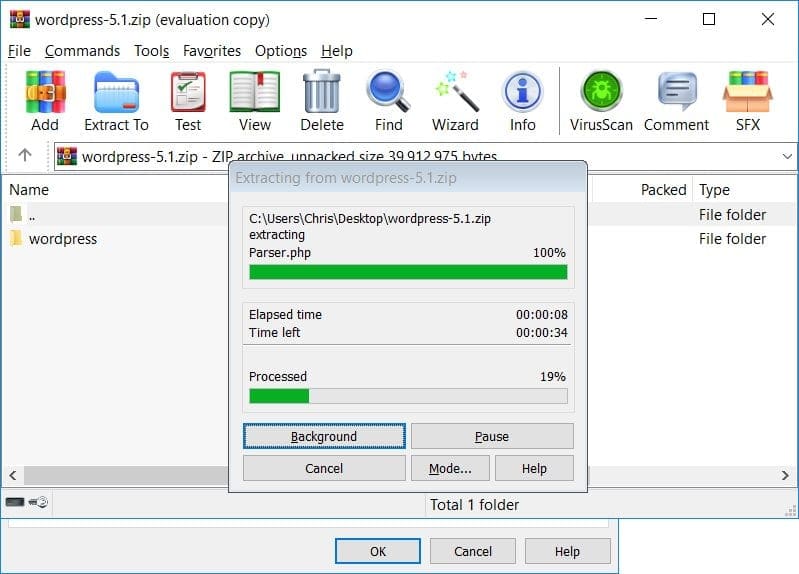Cancel the extraction in the progress dialog
Screen dimensions: 799x574
point(324,468)
